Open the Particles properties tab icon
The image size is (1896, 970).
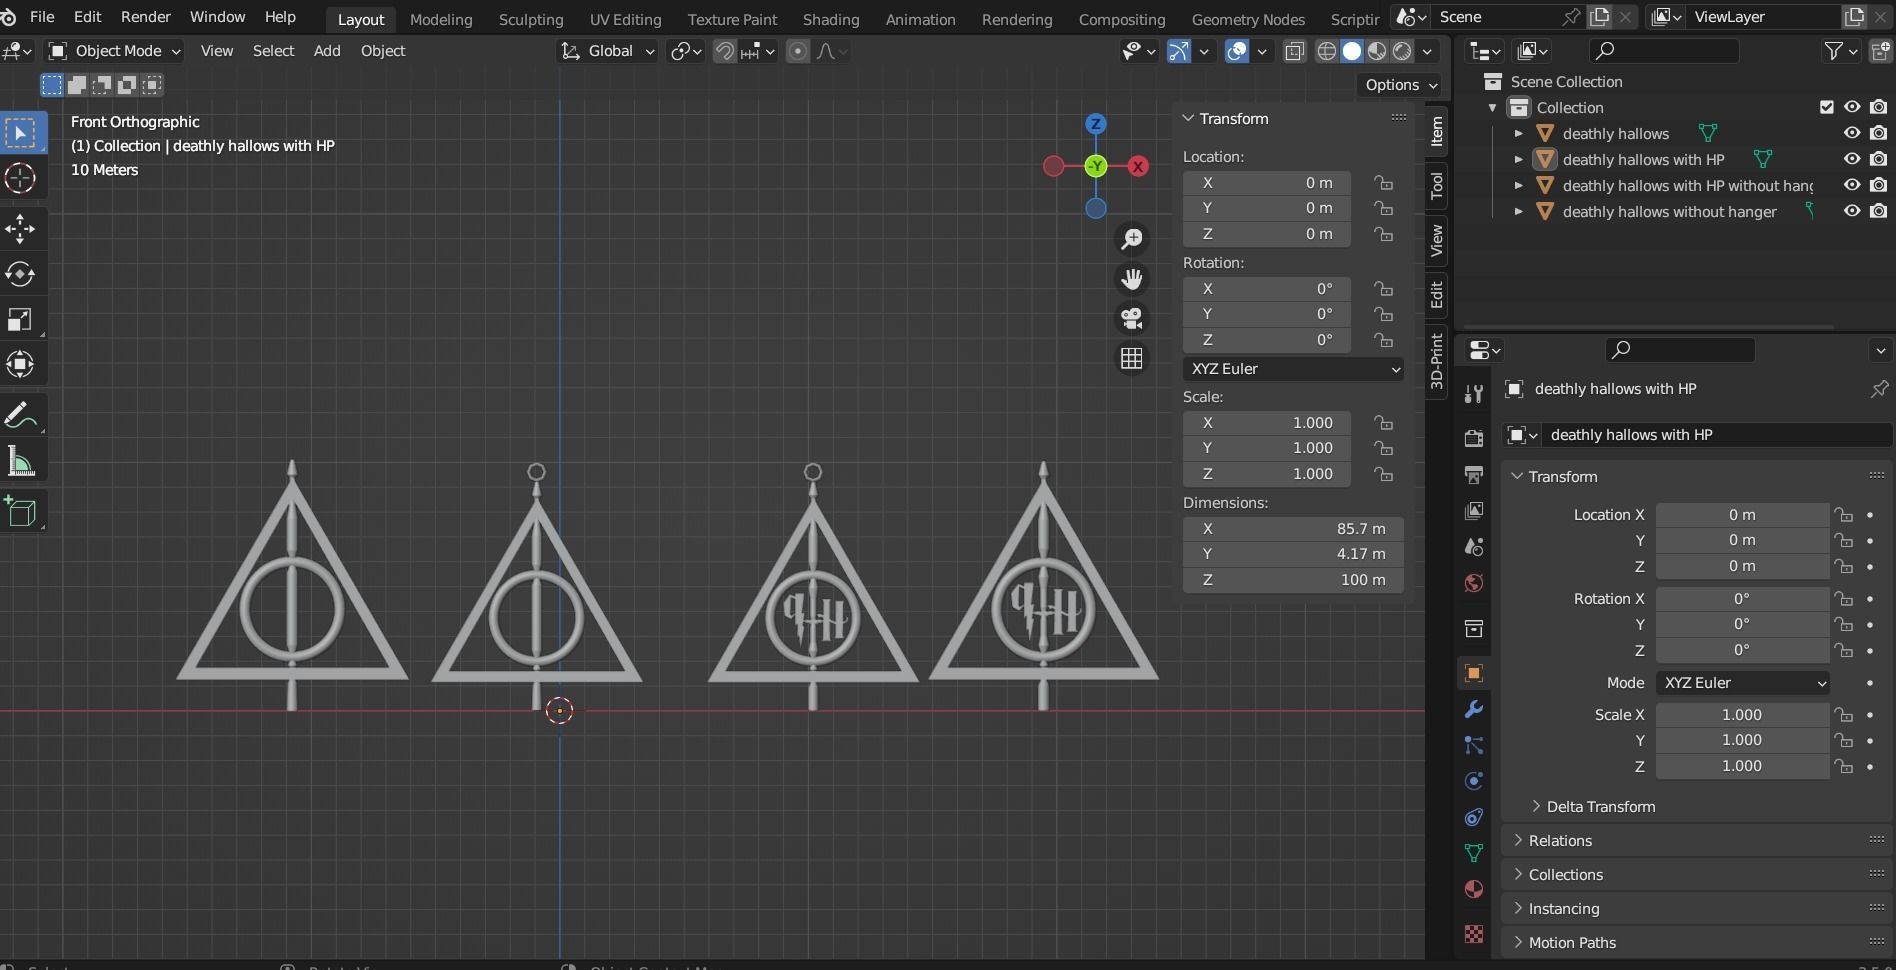tap(1473, 745)
